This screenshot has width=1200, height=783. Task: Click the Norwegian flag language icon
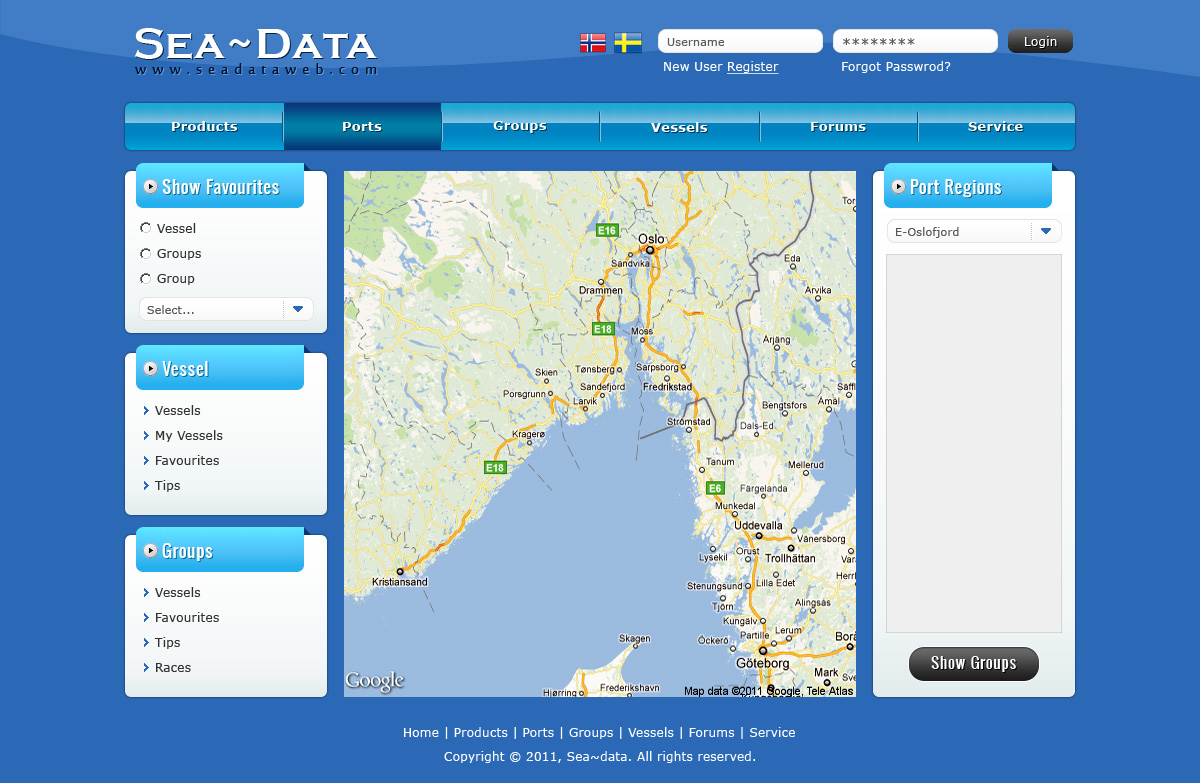pos(593,42)
